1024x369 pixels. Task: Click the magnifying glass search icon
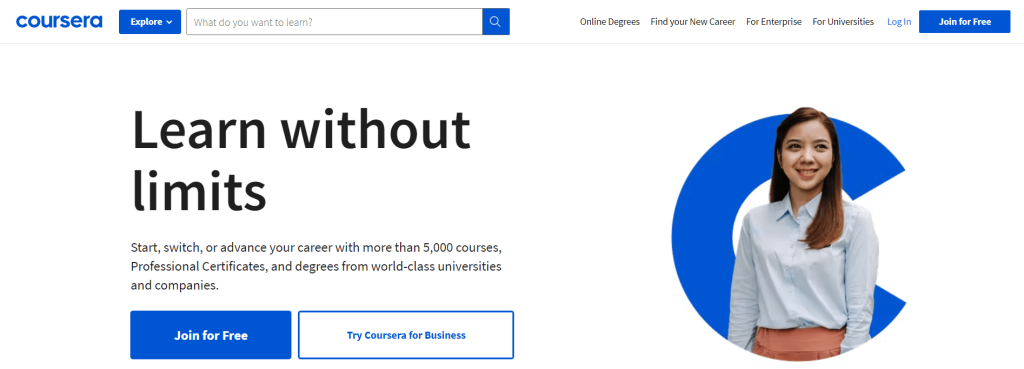(496, 22)
